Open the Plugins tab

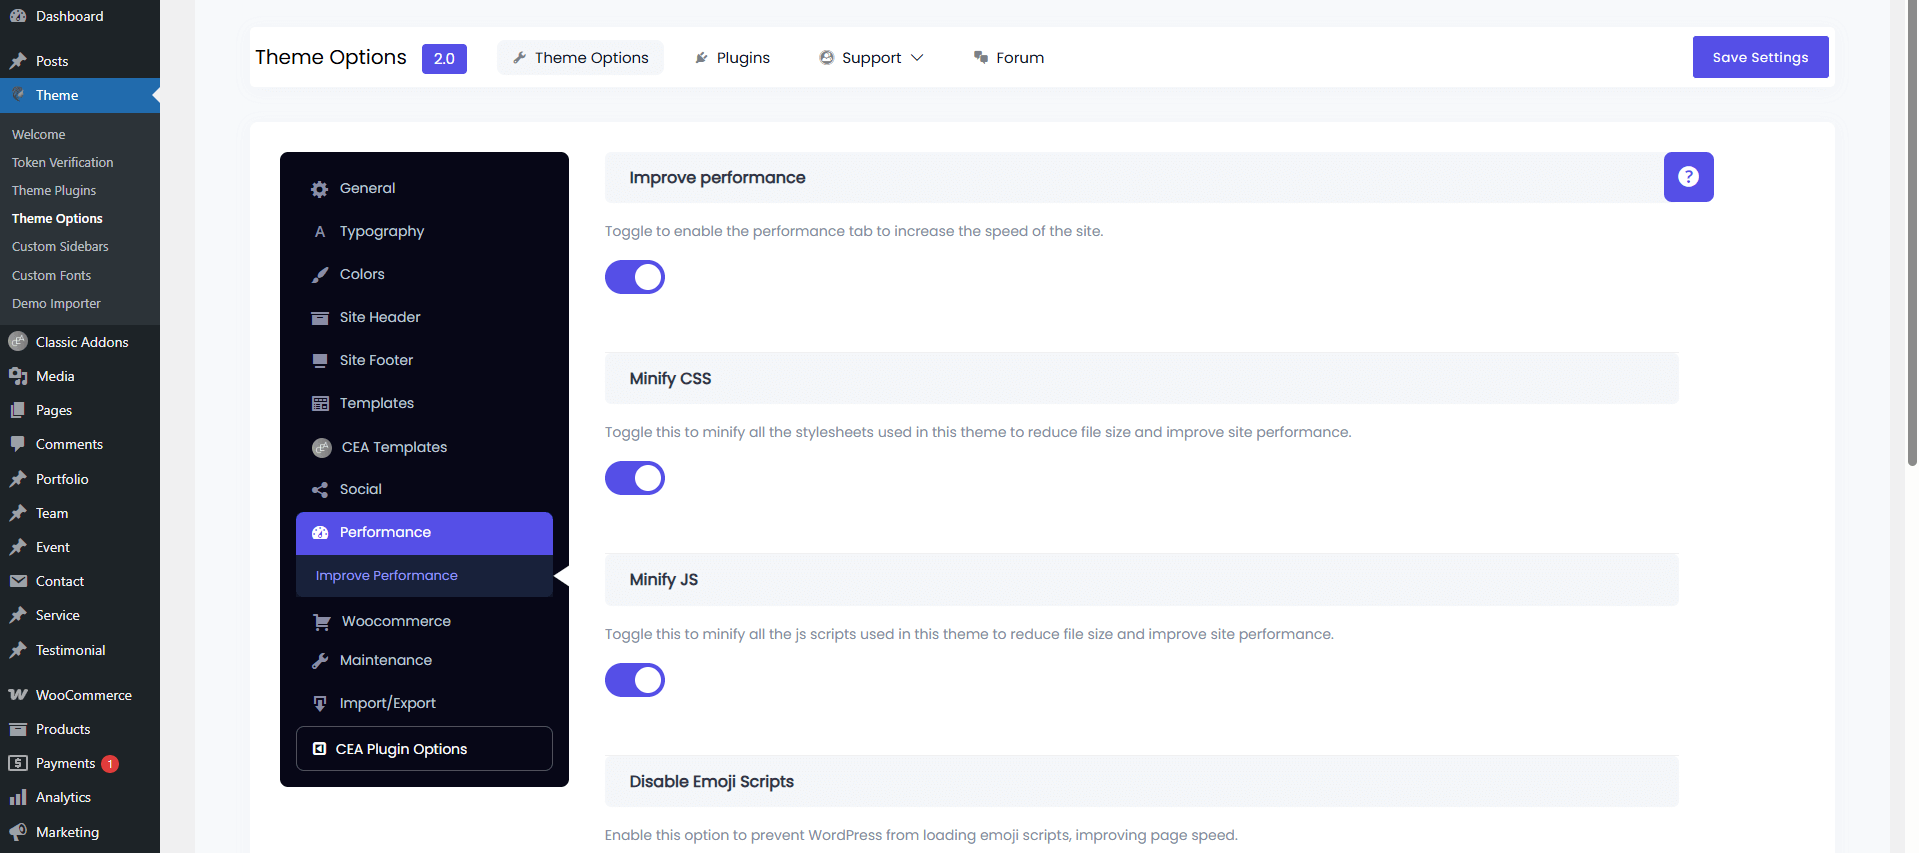click(x=733, y=58)
